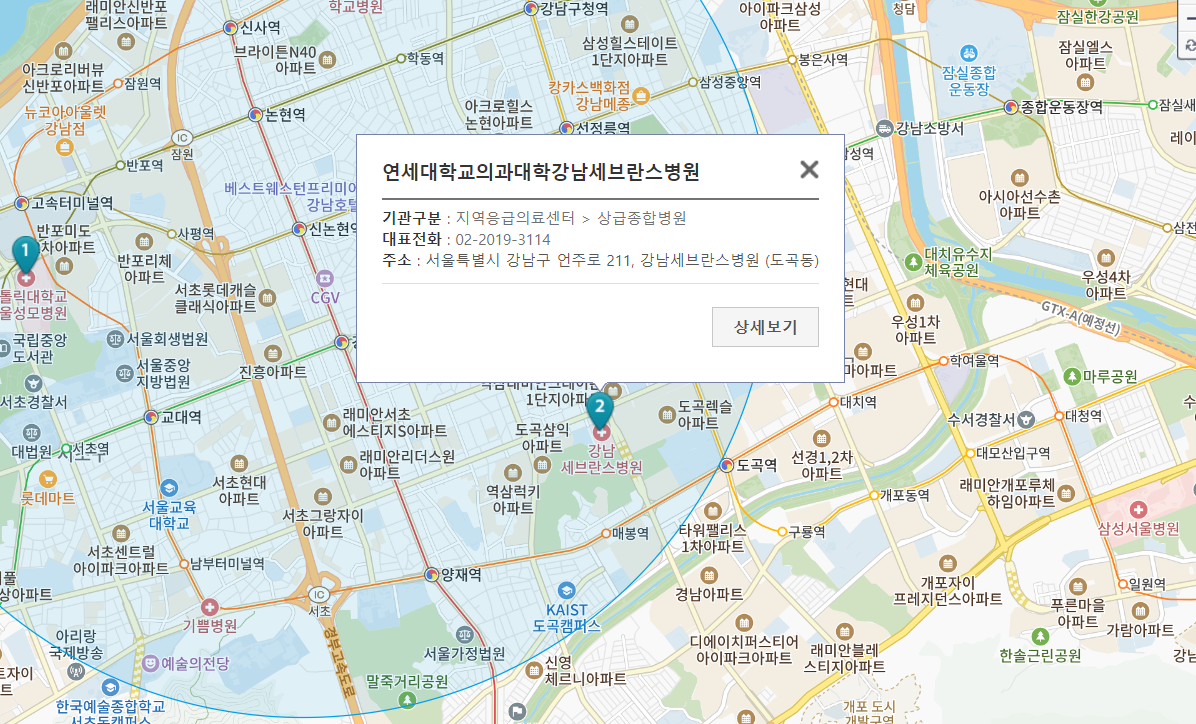The height and width of the screenshot is (724, 1196).
Task: Click the 서울교육대학교 school icon
Action: [169, 488]
